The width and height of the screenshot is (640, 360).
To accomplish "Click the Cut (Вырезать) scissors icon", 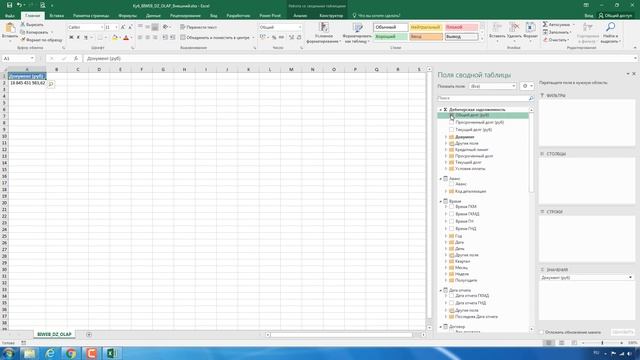I will point(23,24).
